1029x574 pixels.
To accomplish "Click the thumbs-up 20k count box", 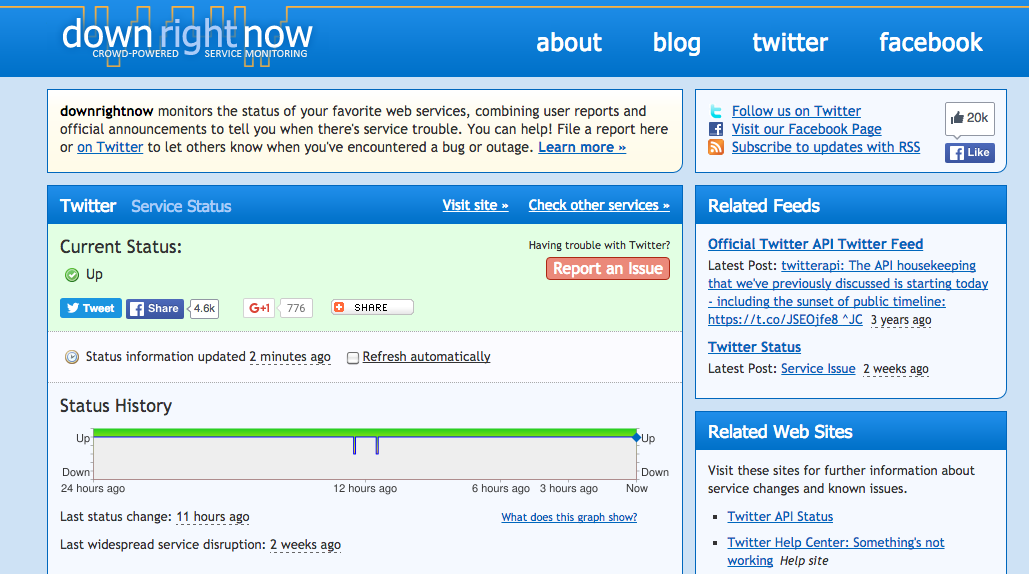I will pyautogui.click(x=969, y=118).
